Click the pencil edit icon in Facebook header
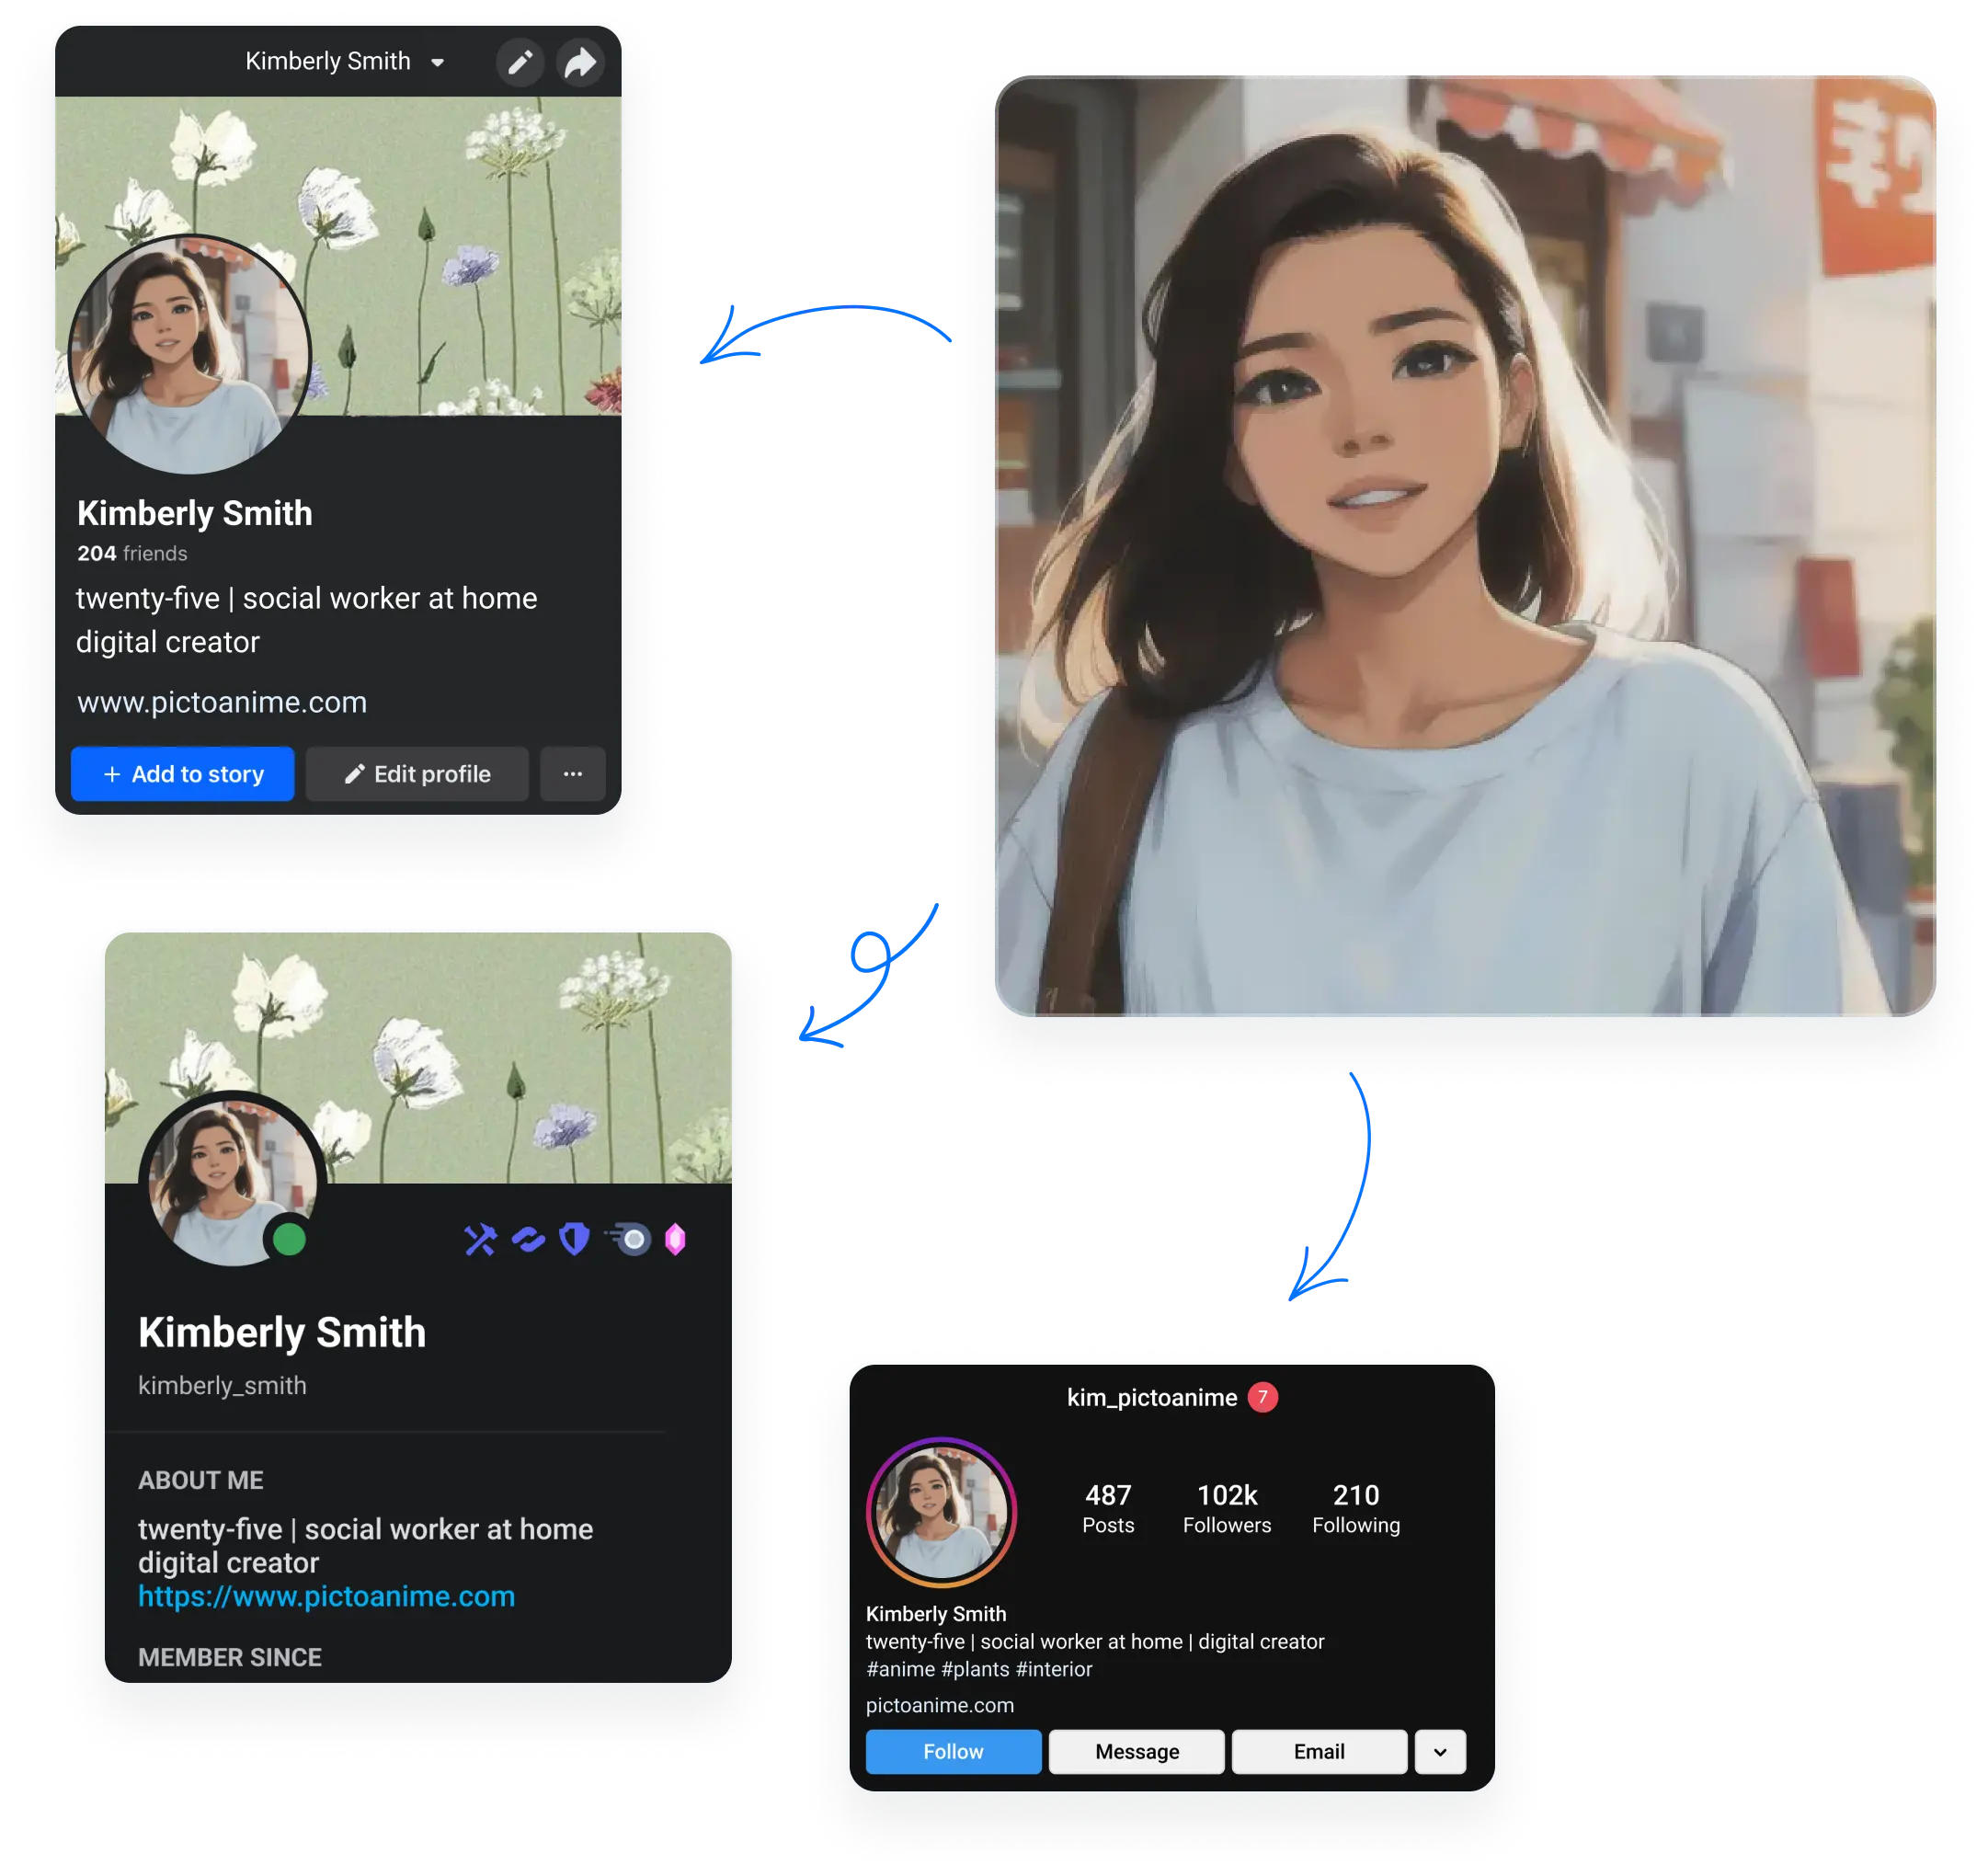 pyautogui.click(x=520, y=62)
